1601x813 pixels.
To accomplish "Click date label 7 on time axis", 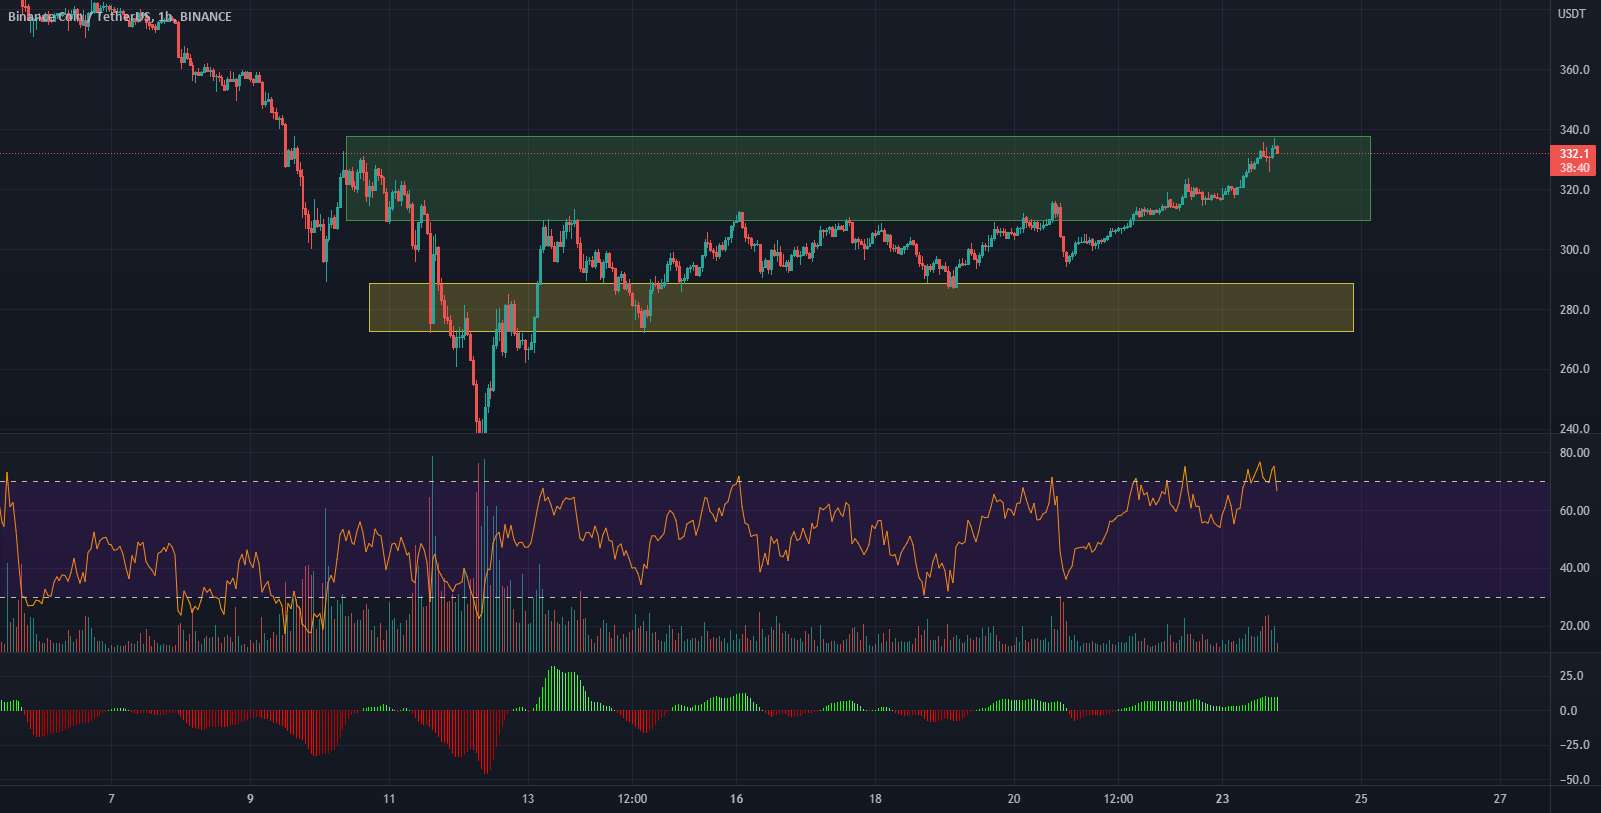I will tap(111, 799).
